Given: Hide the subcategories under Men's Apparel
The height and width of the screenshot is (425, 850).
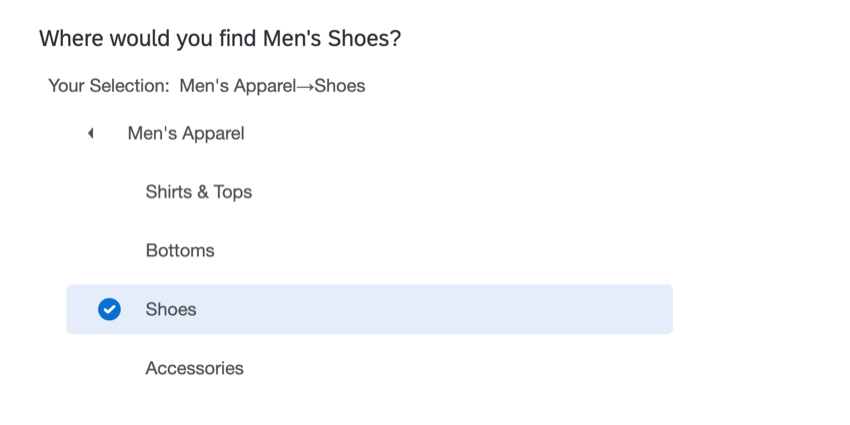Looking at the screenshot, I should 91,133.
